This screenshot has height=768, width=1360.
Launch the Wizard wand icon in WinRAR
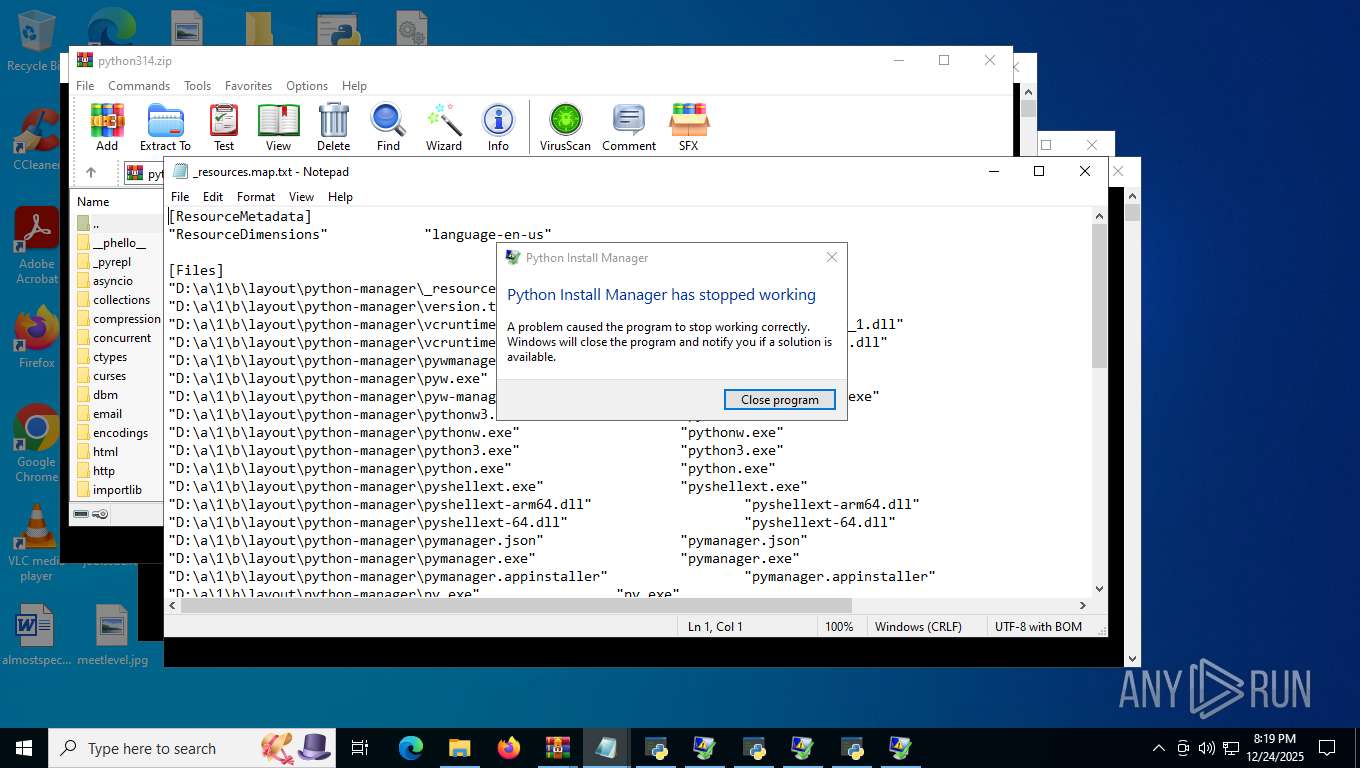pos(444,127)
